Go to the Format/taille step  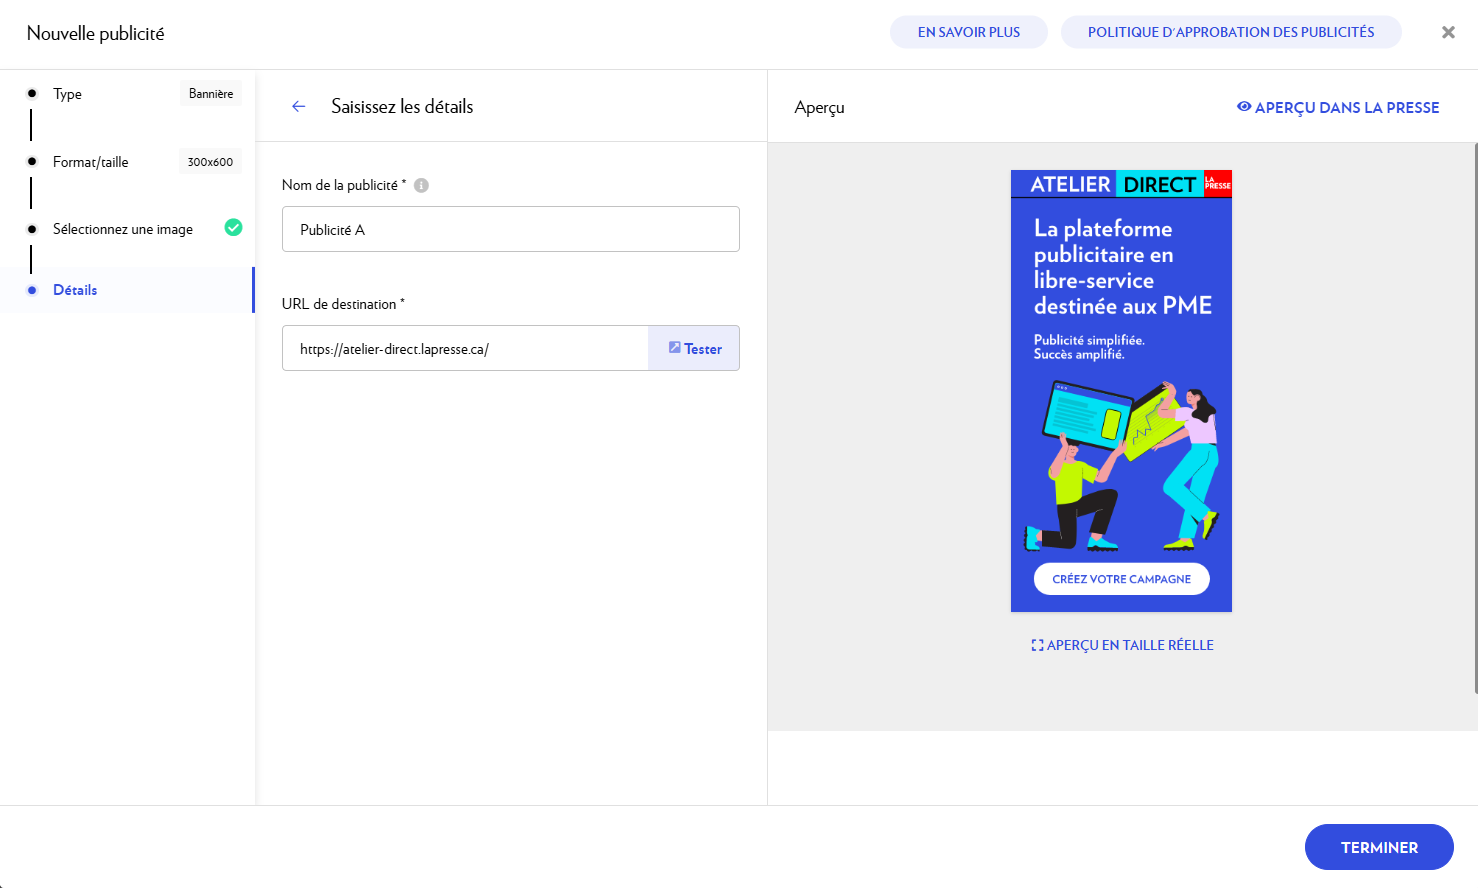tap(90, 162)
